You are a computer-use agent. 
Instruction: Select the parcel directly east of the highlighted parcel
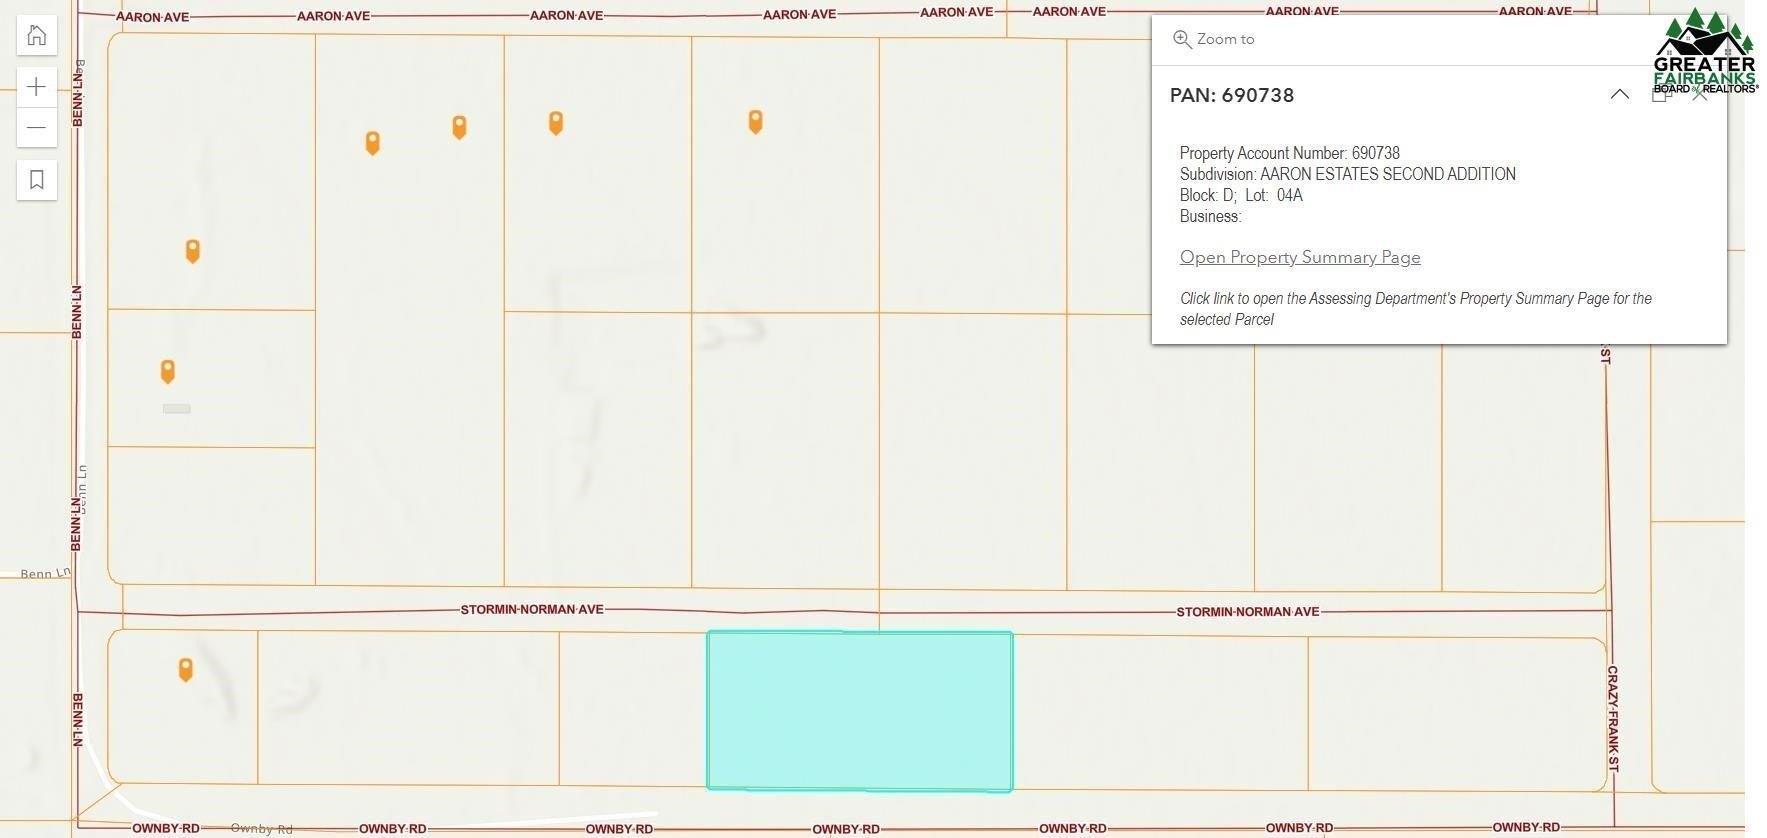tap(1159, 712)
